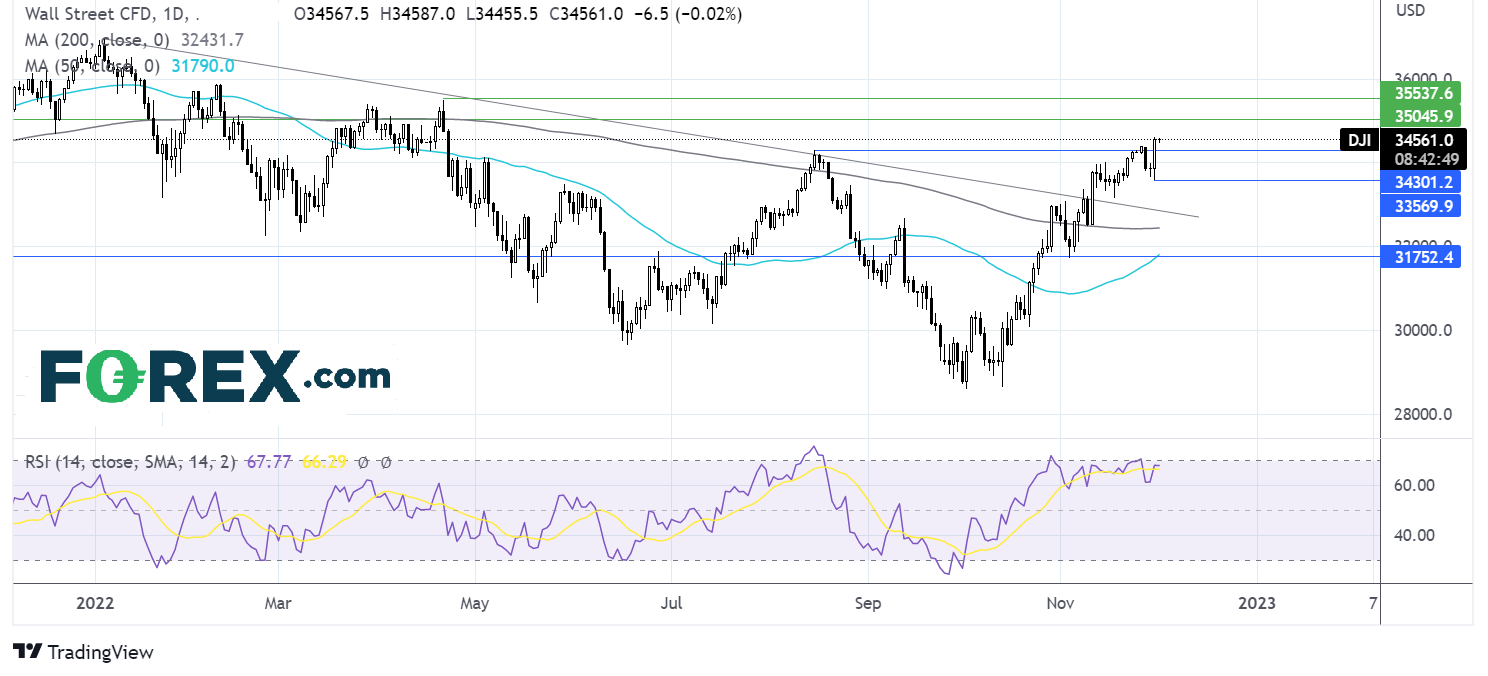The height and width of the screenshot is (676, 1488).
Task: Click the 2022 label on the time axis
Action: click(96, 604)
